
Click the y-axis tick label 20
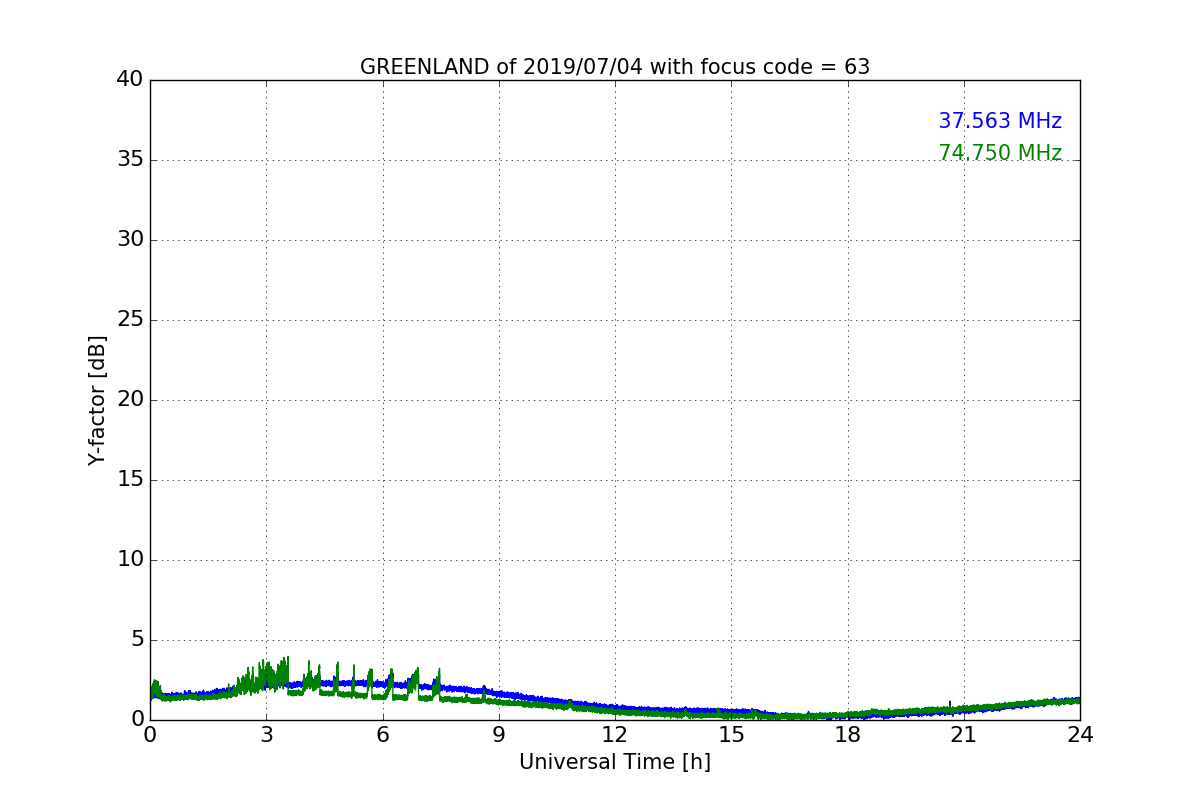130,400
